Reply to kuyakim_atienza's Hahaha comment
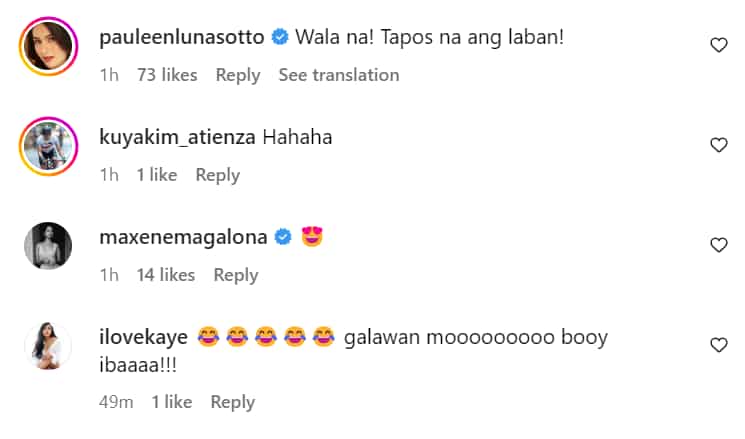The image size is (745, 439). [x=218, y=175]
